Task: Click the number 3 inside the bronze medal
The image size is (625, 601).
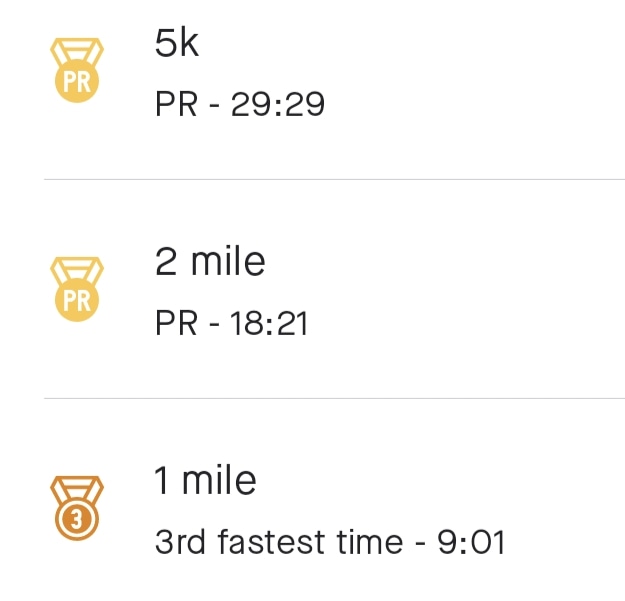Action: (x=77, y=519)
